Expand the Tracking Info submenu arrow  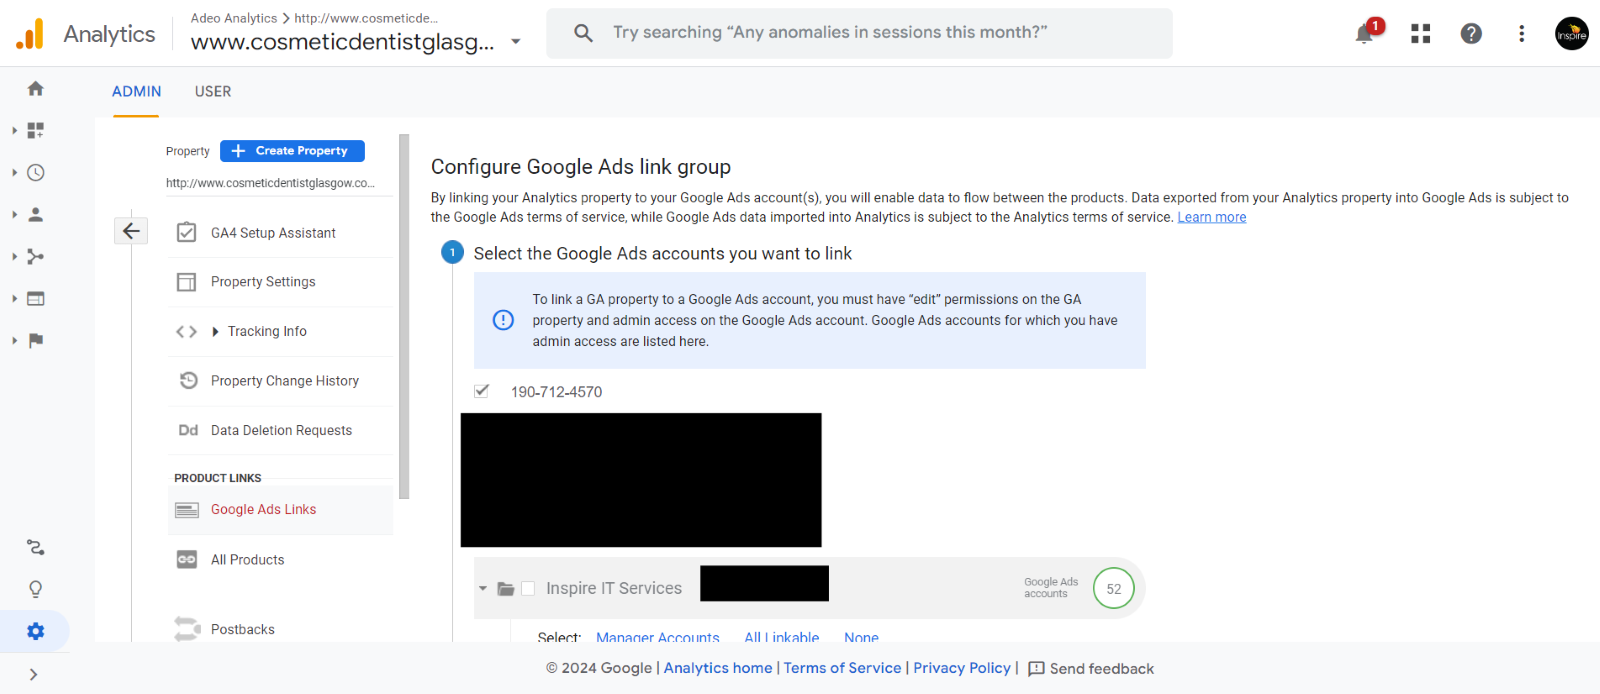215,332
